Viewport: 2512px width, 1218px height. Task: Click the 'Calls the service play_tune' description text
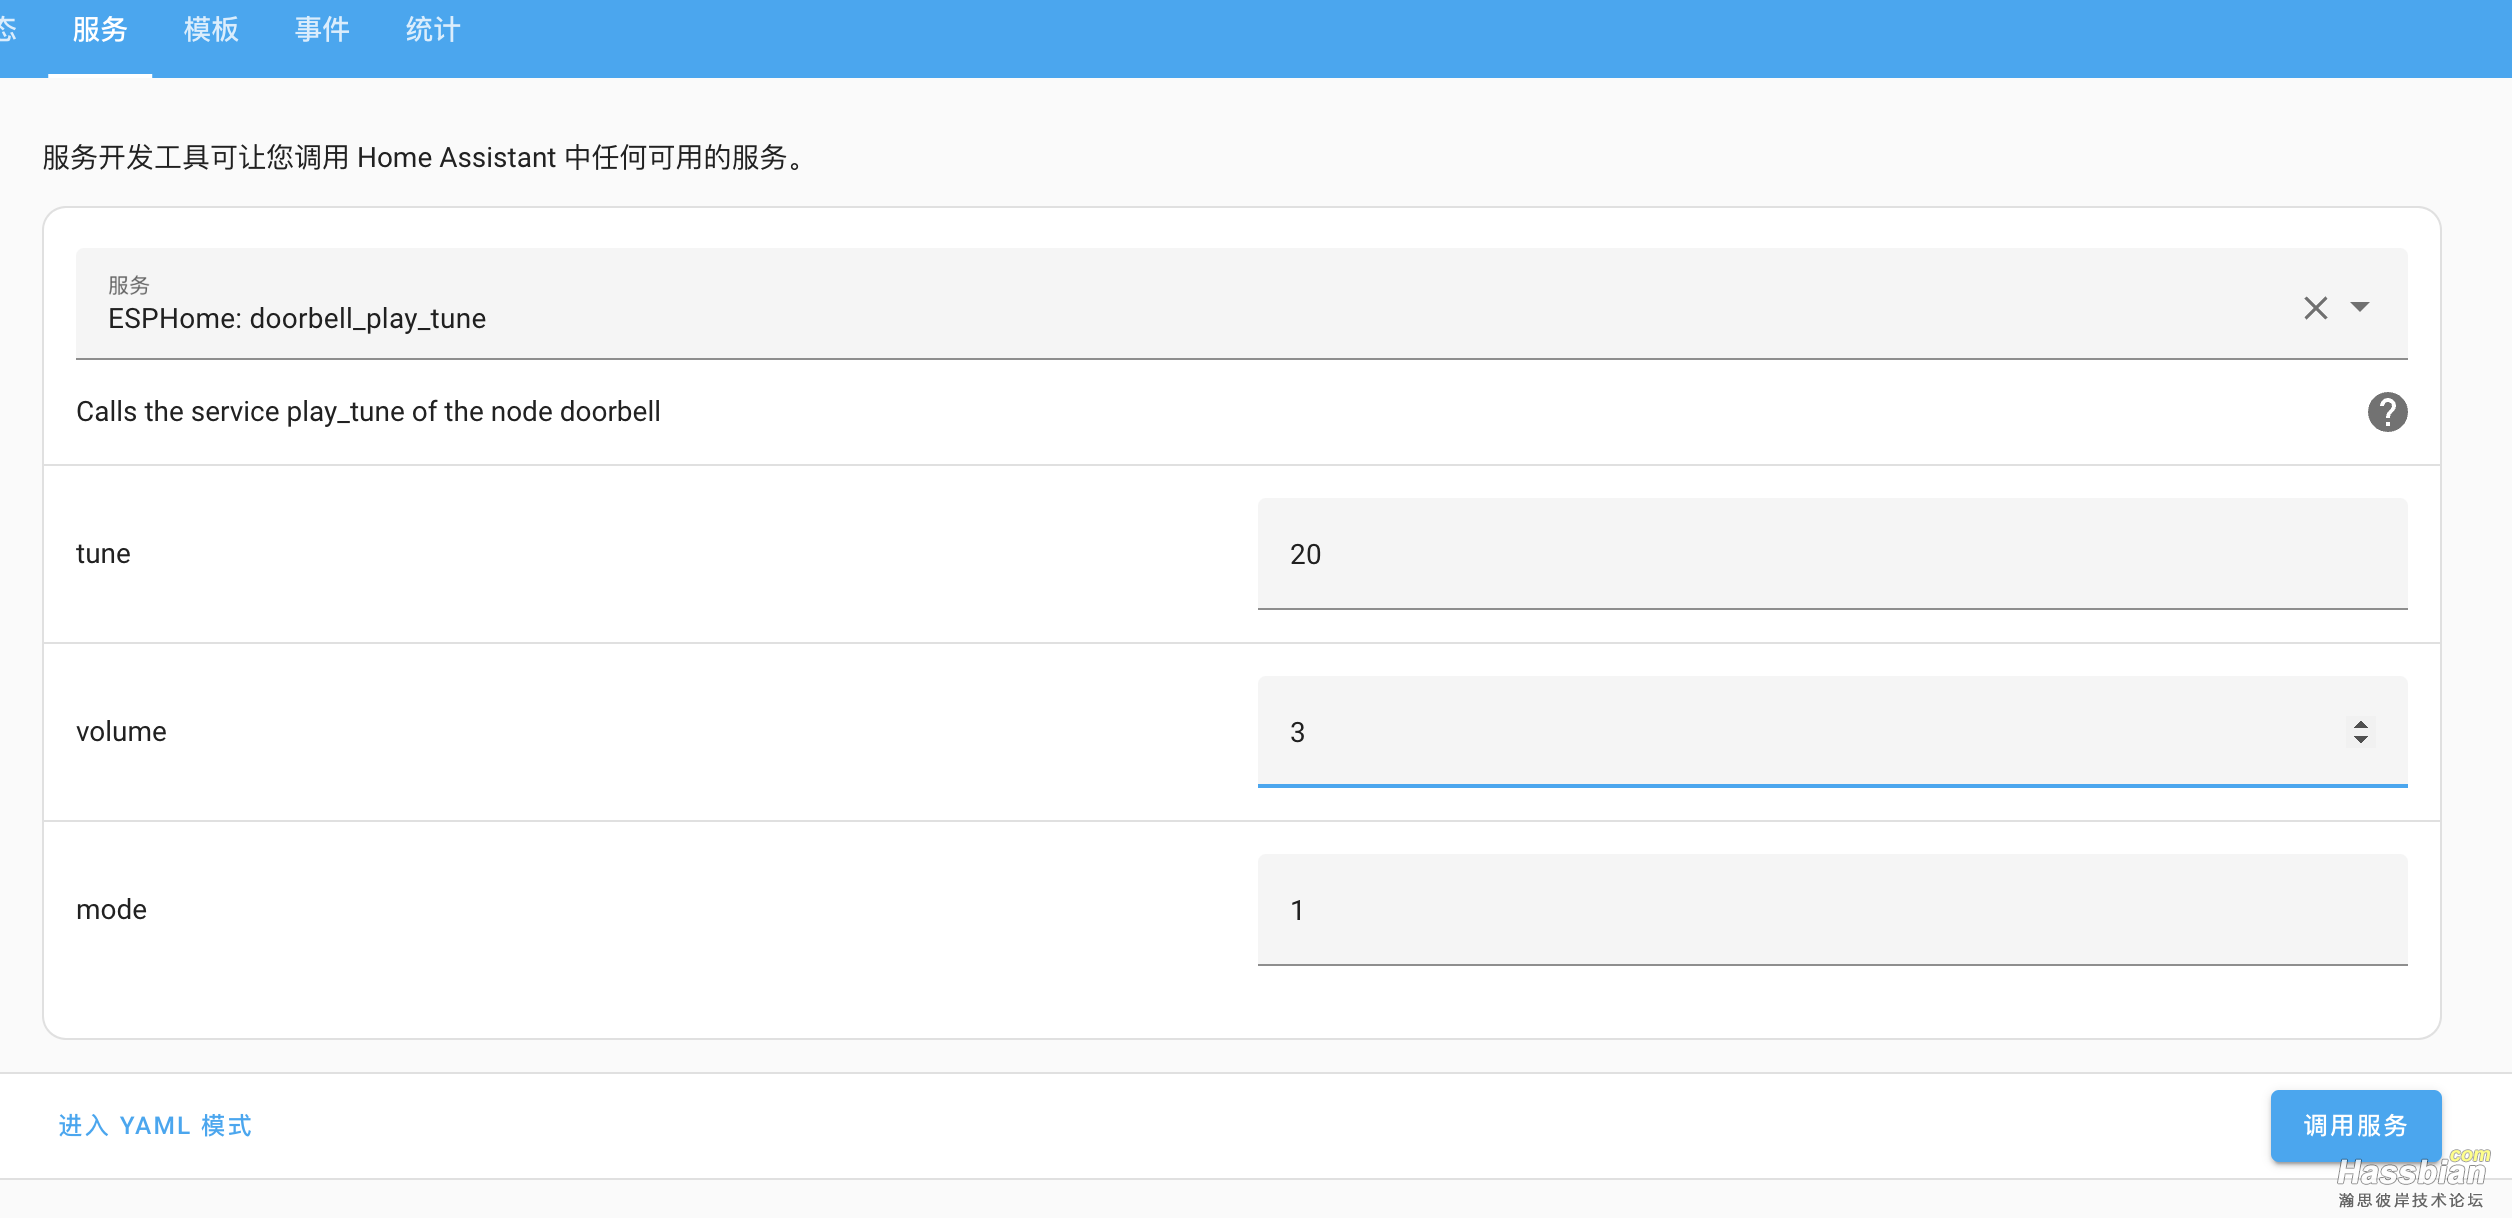[x=368, y=412]
